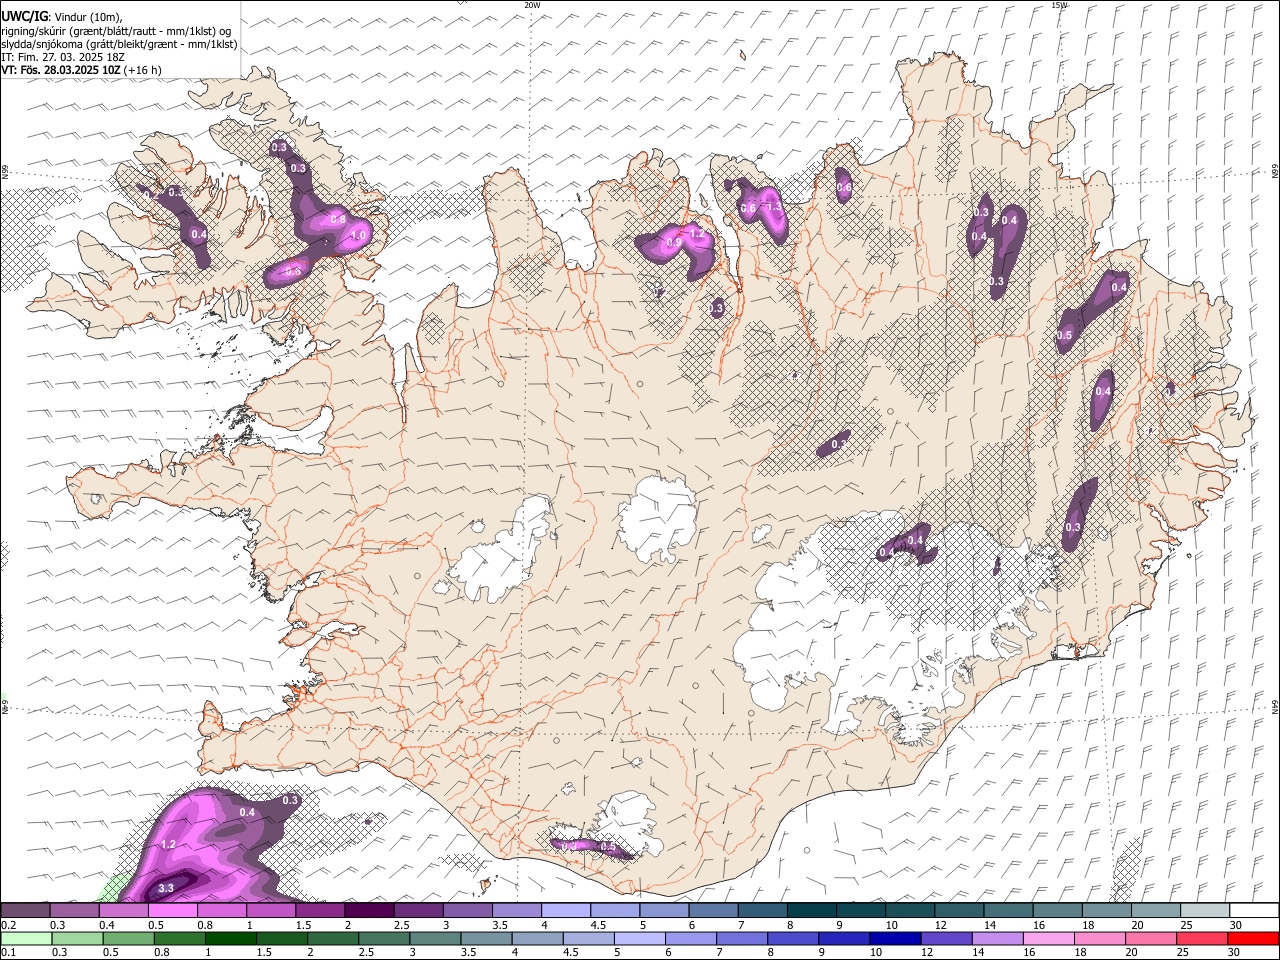Pick the darkest purple 2–2.5 upper legend swatch
This screenshot has height=960, width=1280.
pyautogui.click(x=369, y=910)
